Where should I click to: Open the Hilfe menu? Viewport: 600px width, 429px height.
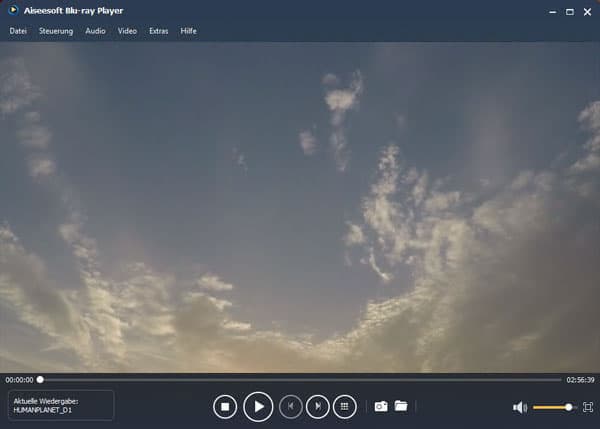click(188, 31)
